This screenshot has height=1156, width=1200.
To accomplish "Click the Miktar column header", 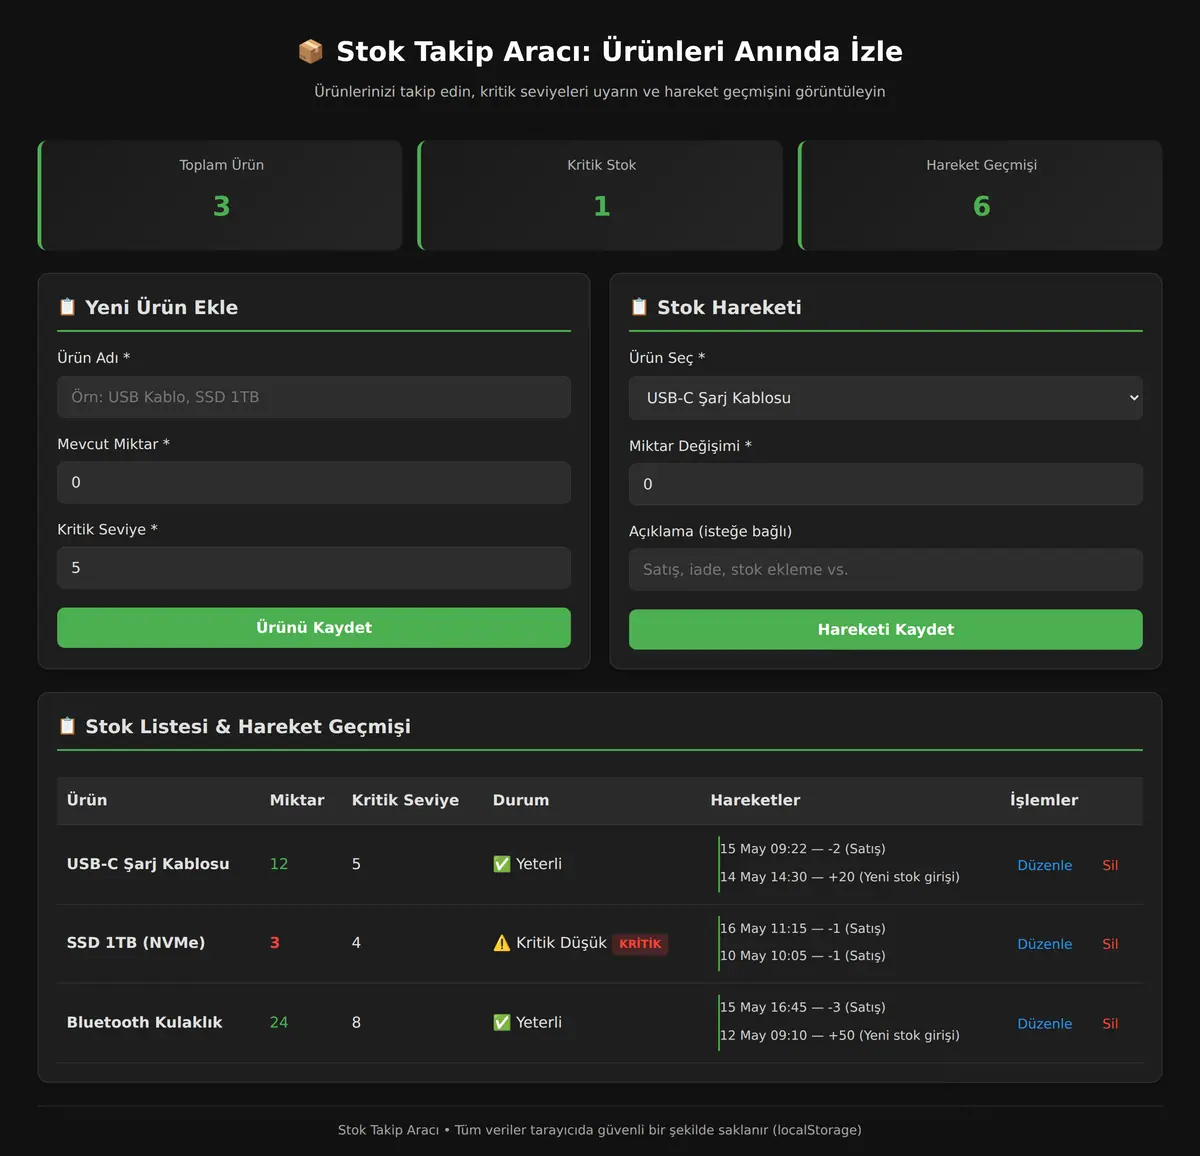I will tap(297, 800).
